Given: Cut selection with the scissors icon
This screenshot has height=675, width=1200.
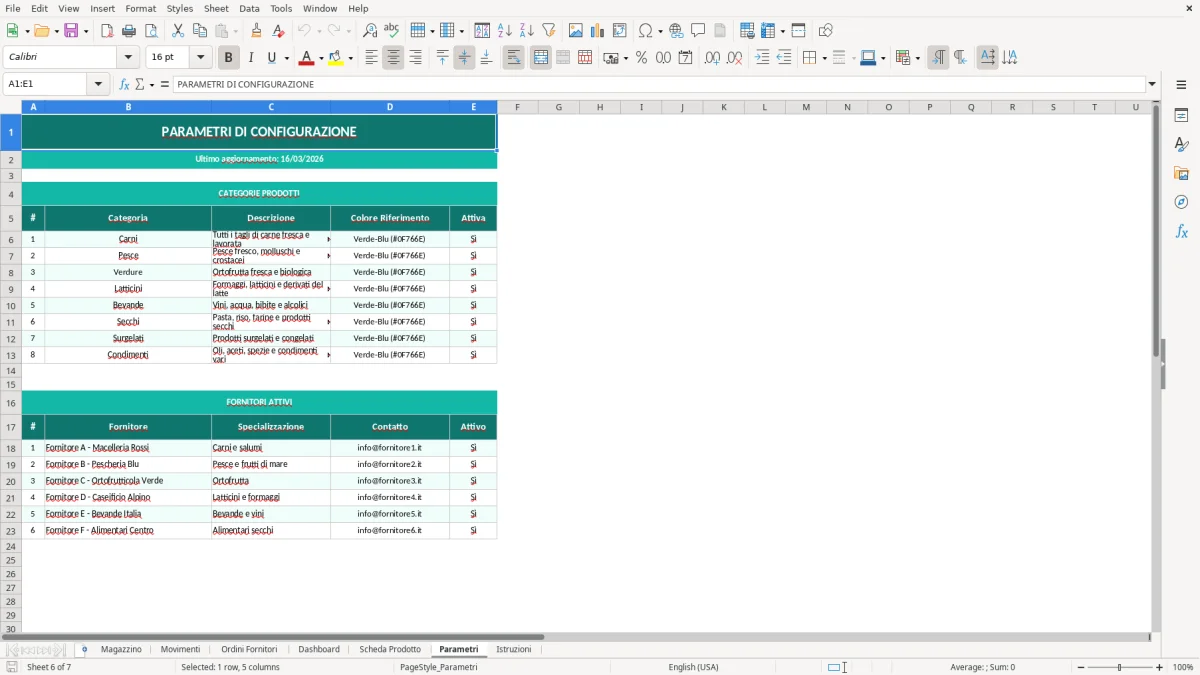Looking at the screenshot, I should coord(178,31).
